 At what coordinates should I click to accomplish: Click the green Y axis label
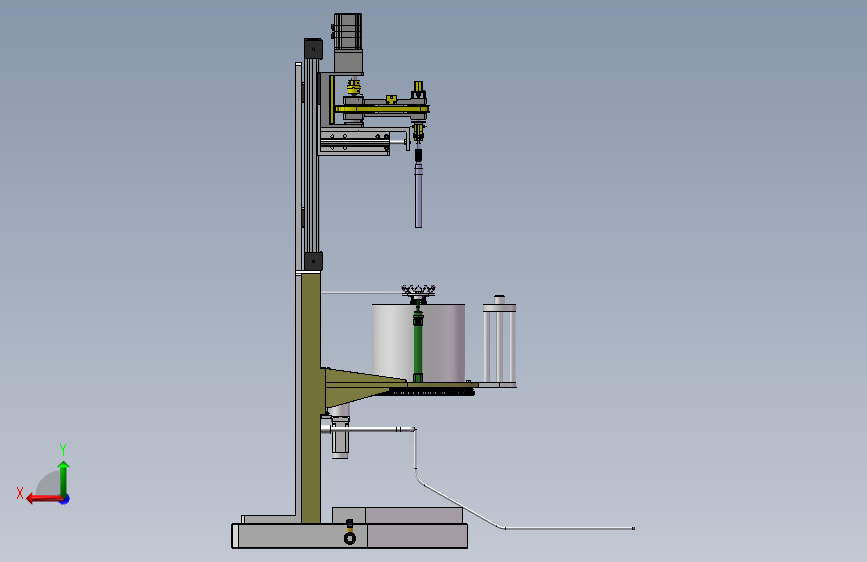pyautogui.click(x=63, y=449)
